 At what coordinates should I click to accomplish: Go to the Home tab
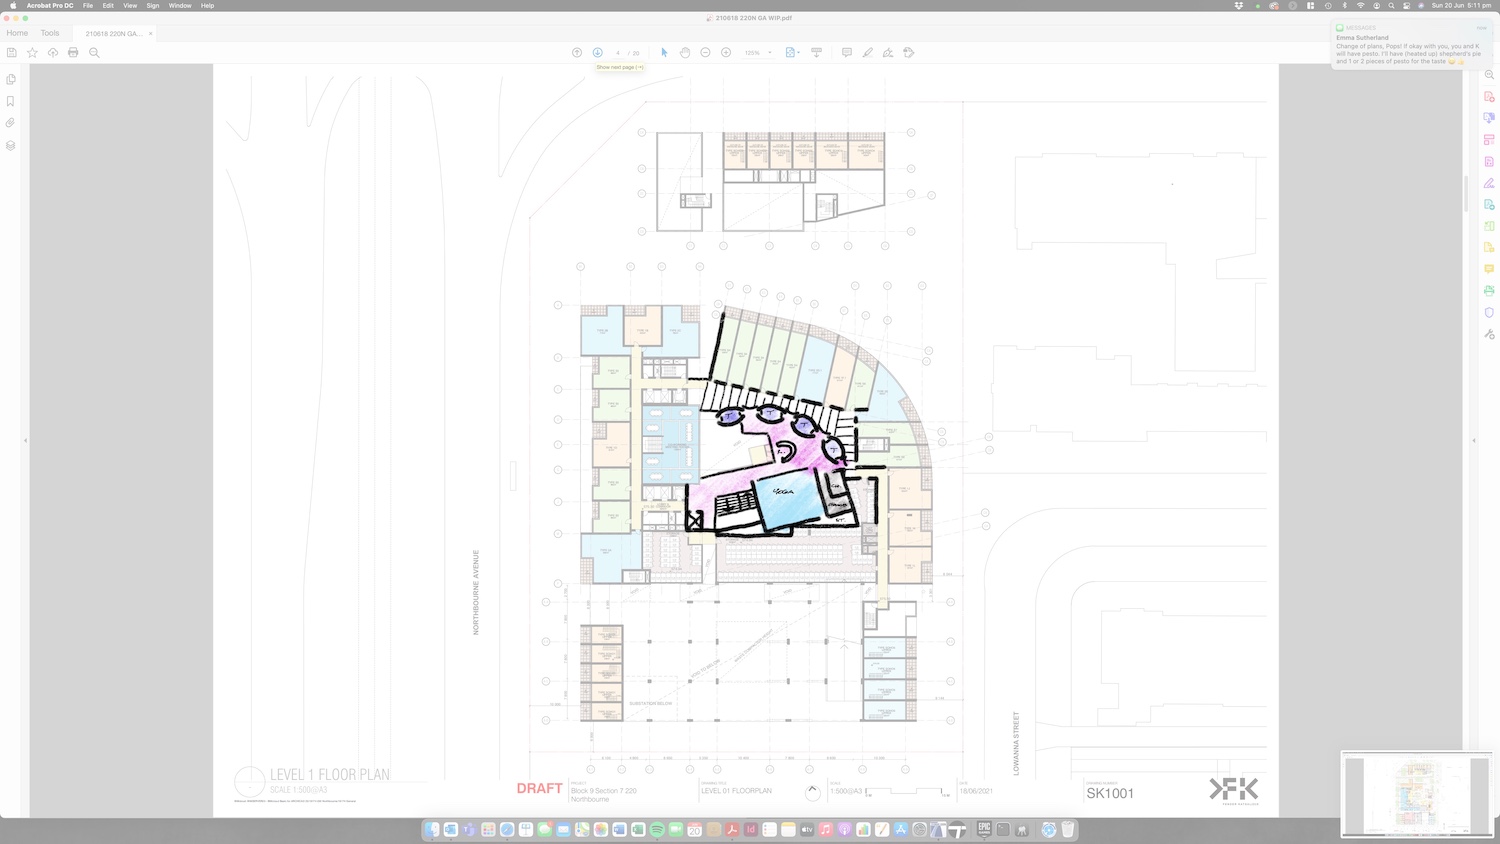[x=17, y=33]
